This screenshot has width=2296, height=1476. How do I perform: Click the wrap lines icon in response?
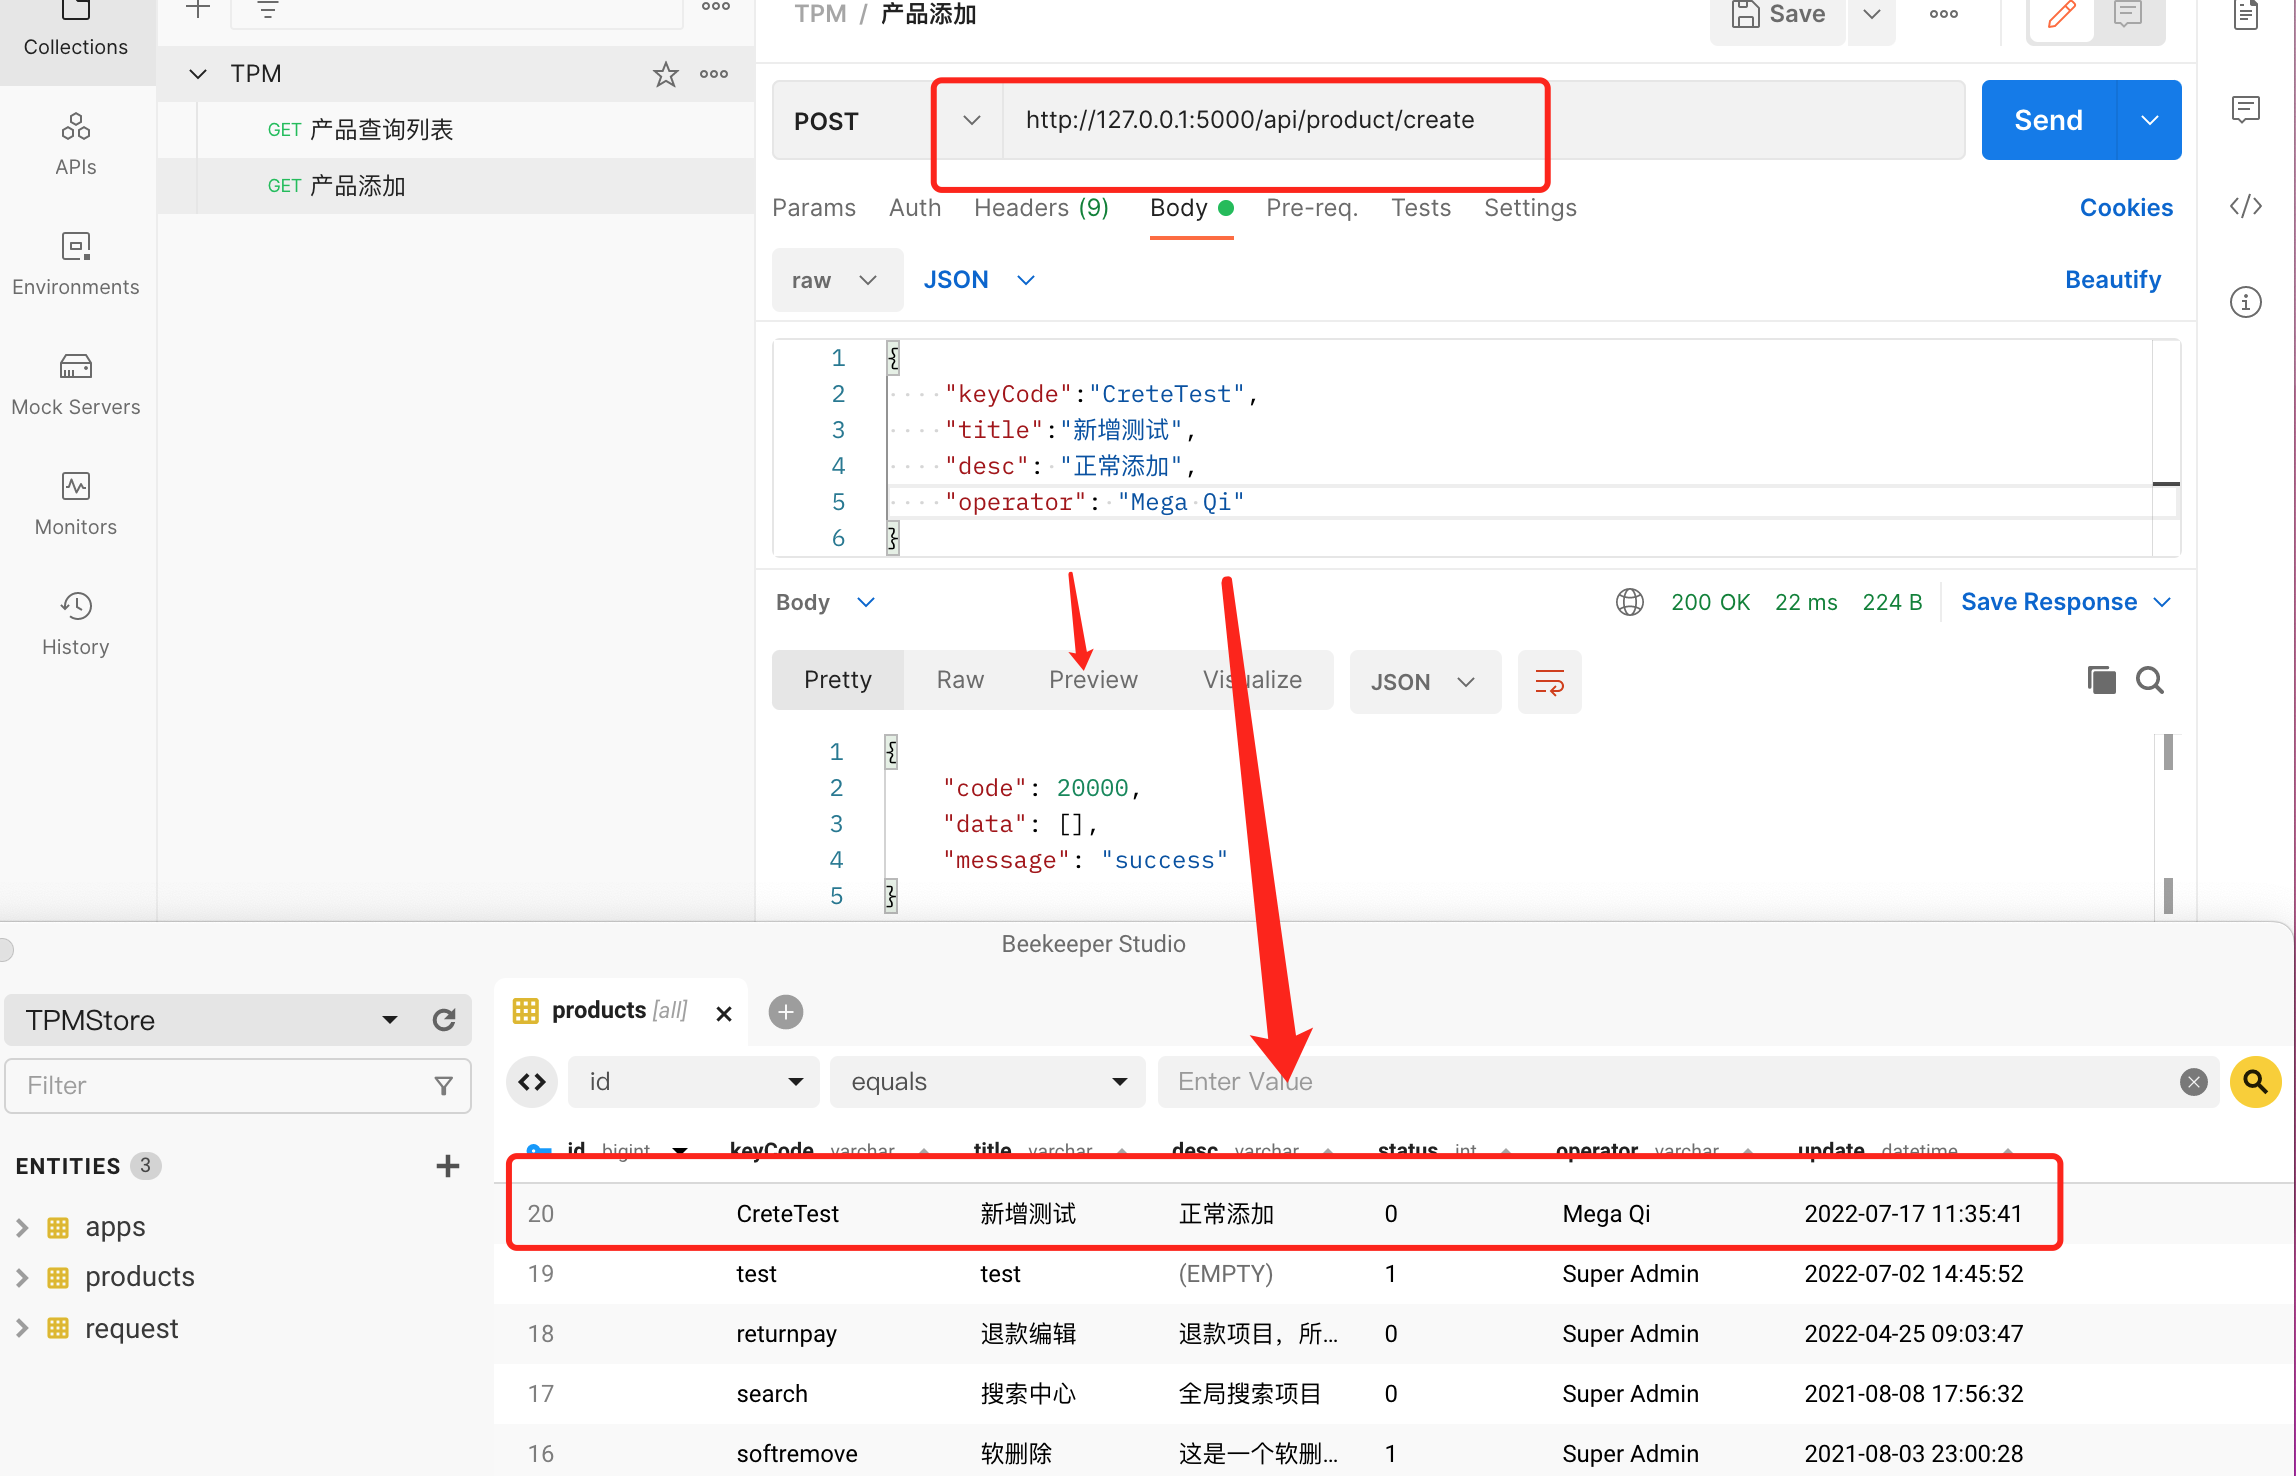coord(1549,683)
